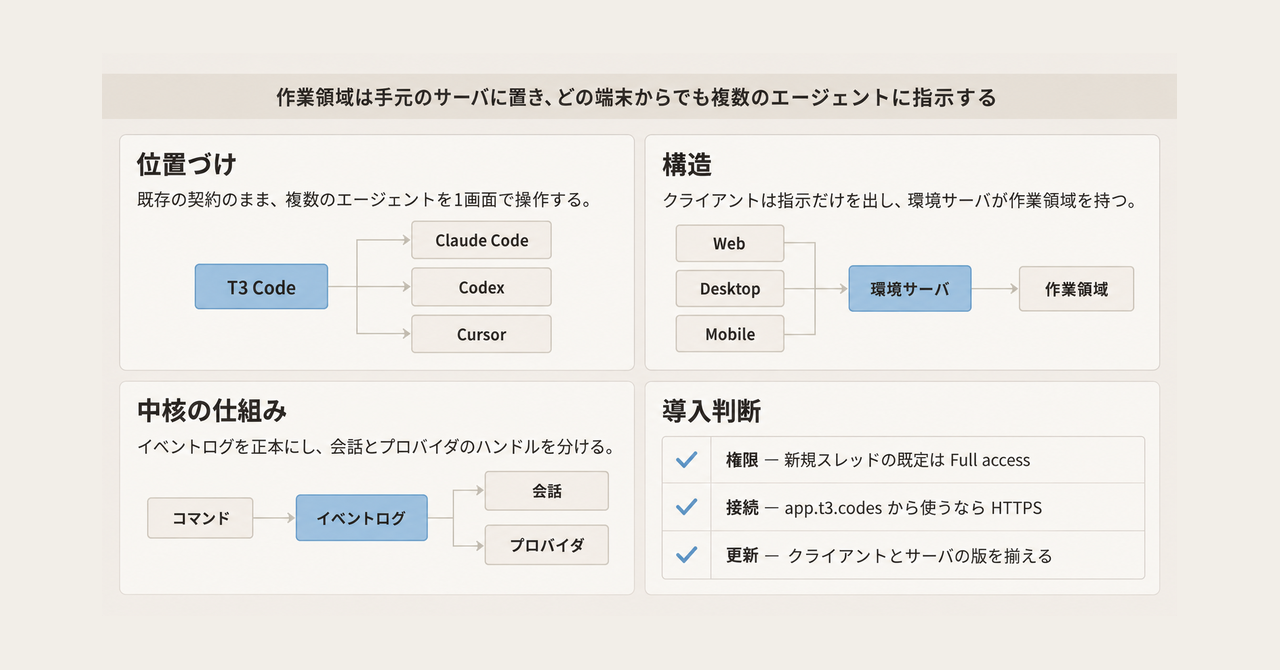
Task: Click the 作業領域 box
Action: click(1076, 289)
